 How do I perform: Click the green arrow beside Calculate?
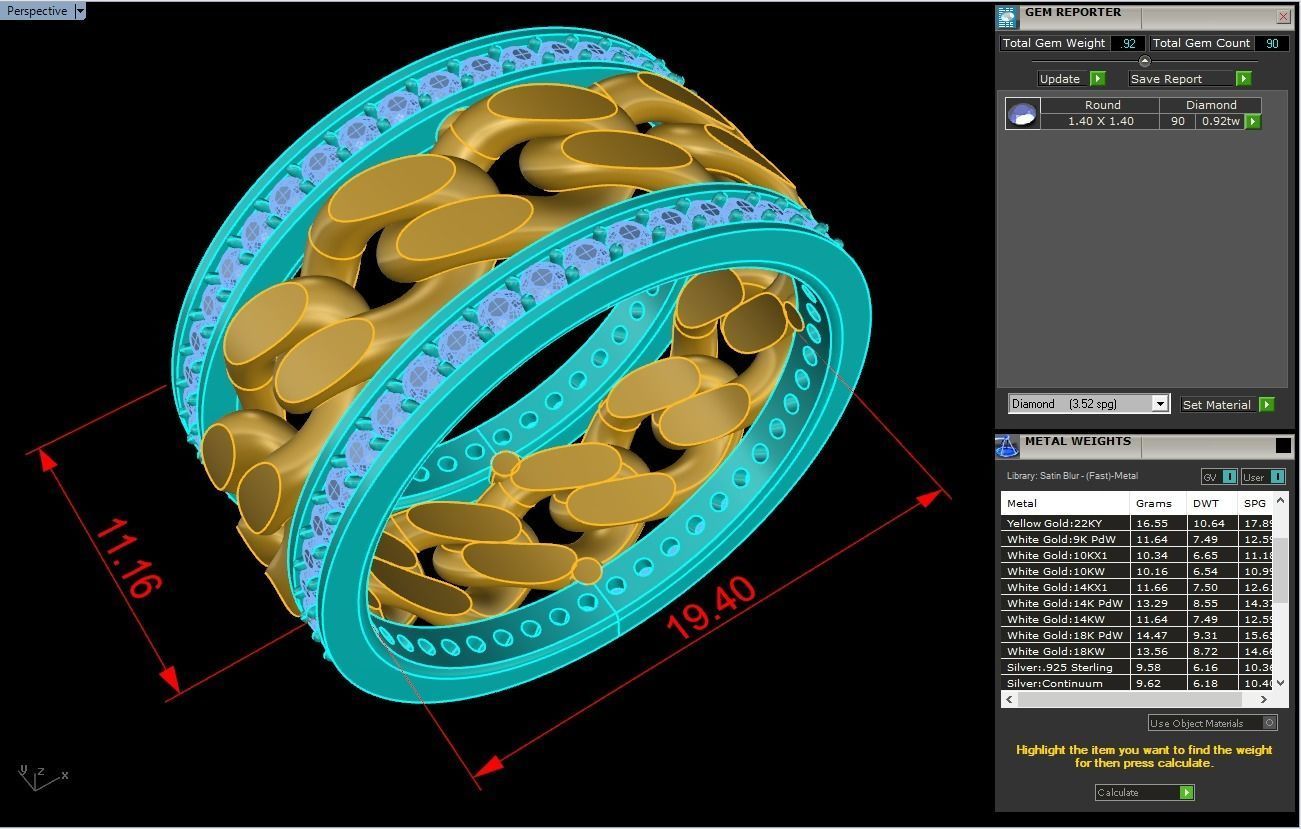[1186, 793]
